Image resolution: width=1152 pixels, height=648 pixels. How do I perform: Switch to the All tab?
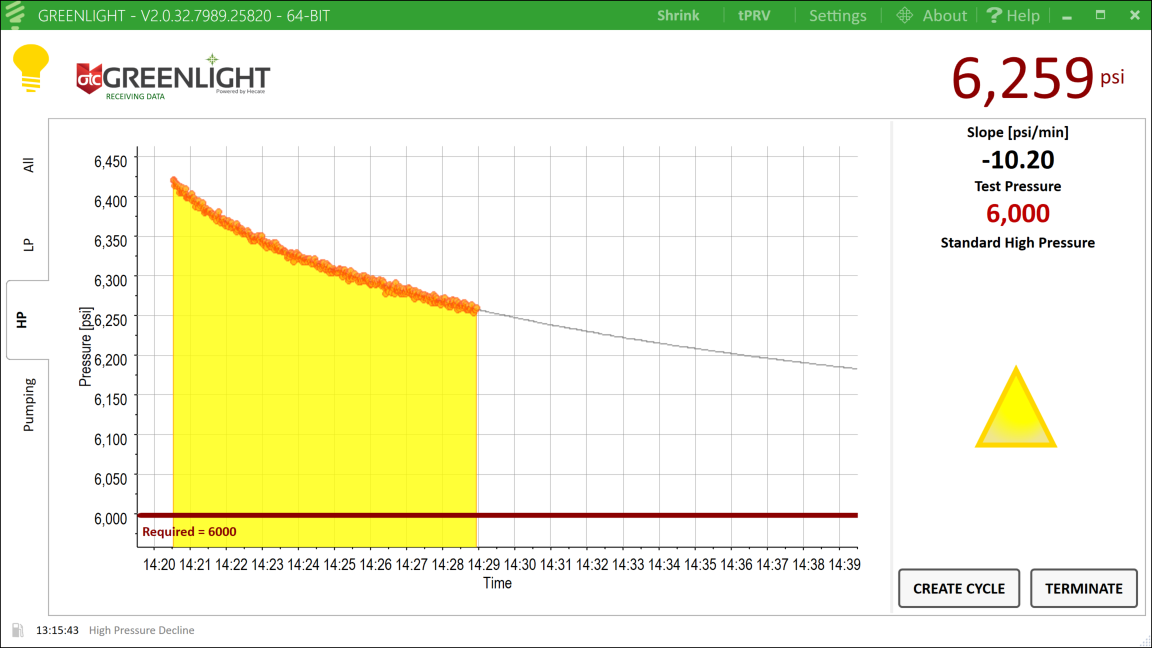pyautogui.click(x=28, y=164)
